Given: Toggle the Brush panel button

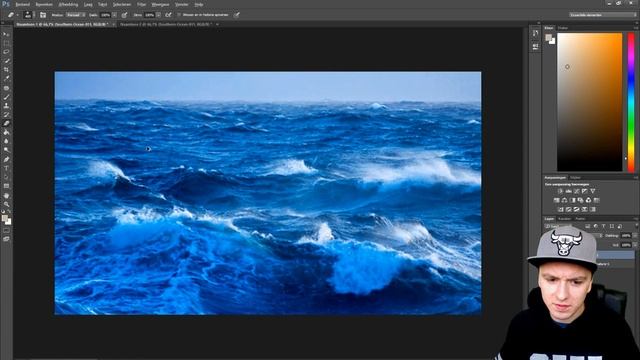Looking at the screenshot, I should click(42, 15).
